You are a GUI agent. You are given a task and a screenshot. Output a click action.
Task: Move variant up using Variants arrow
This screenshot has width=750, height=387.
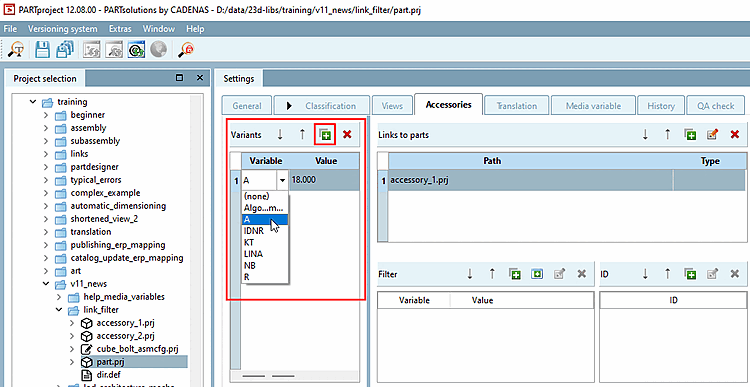pos(302,135)
